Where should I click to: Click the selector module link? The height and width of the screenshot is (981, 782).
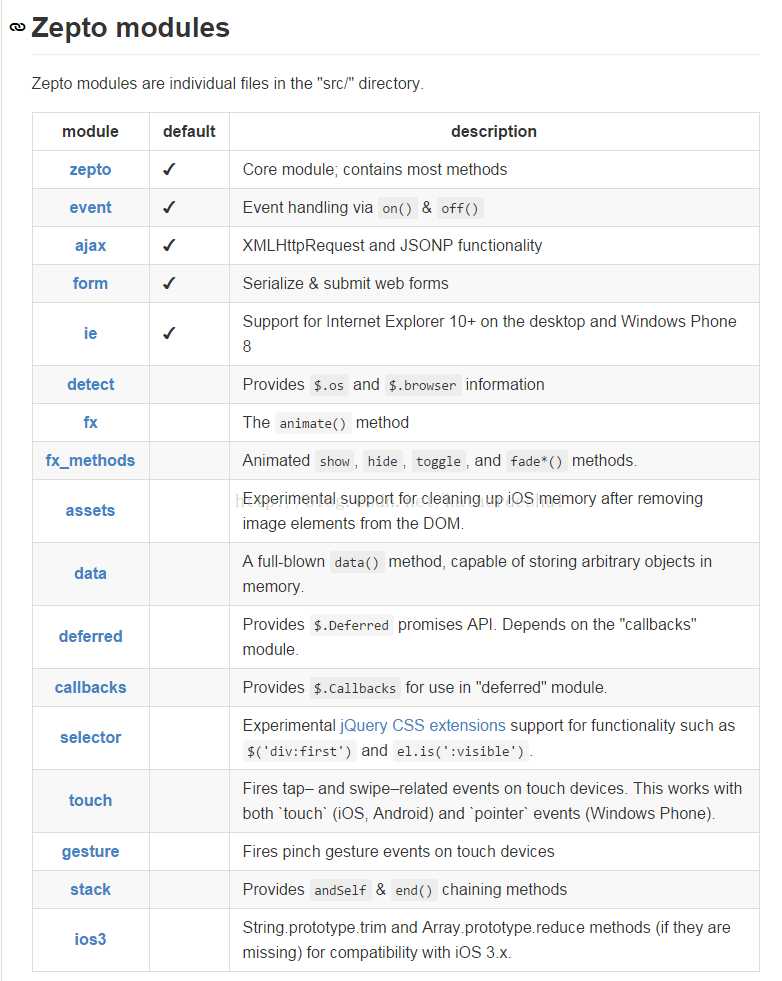(x=90, y=738)
